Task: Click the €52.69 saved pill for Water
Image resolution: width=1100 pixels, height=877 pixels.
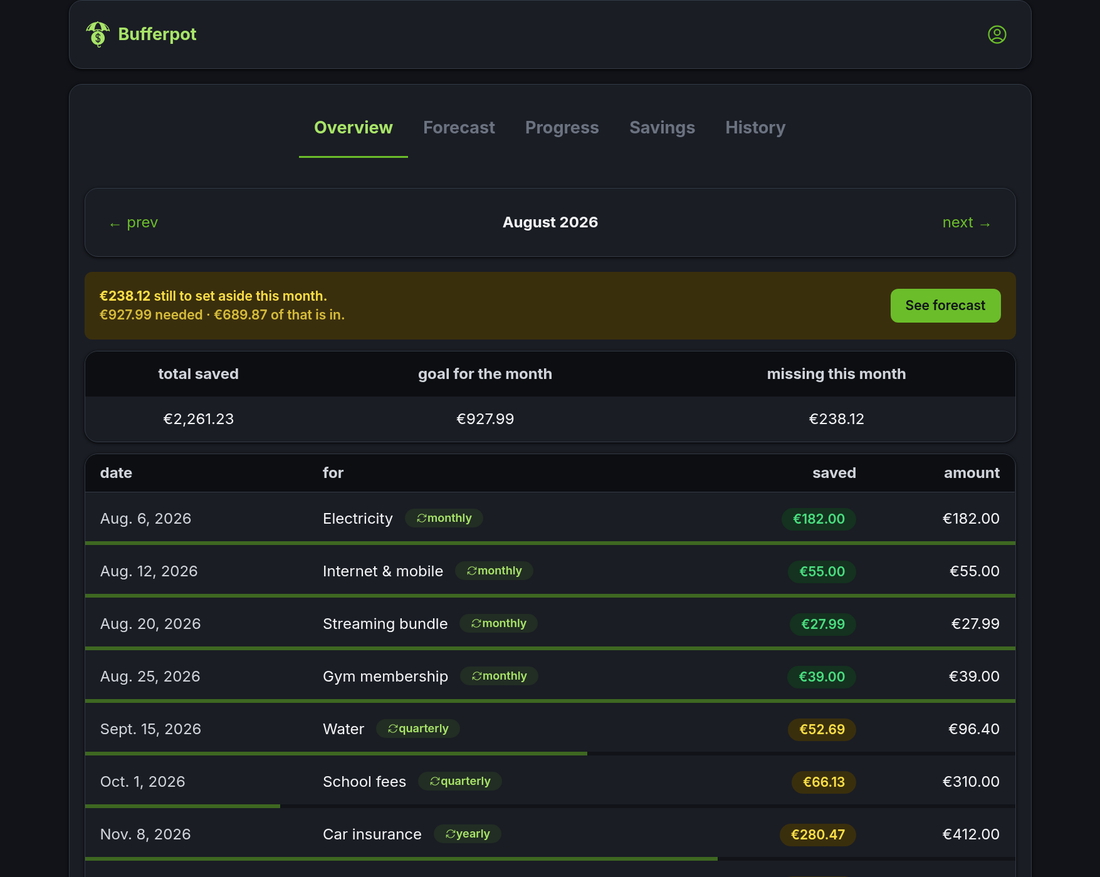Action: 821,729
